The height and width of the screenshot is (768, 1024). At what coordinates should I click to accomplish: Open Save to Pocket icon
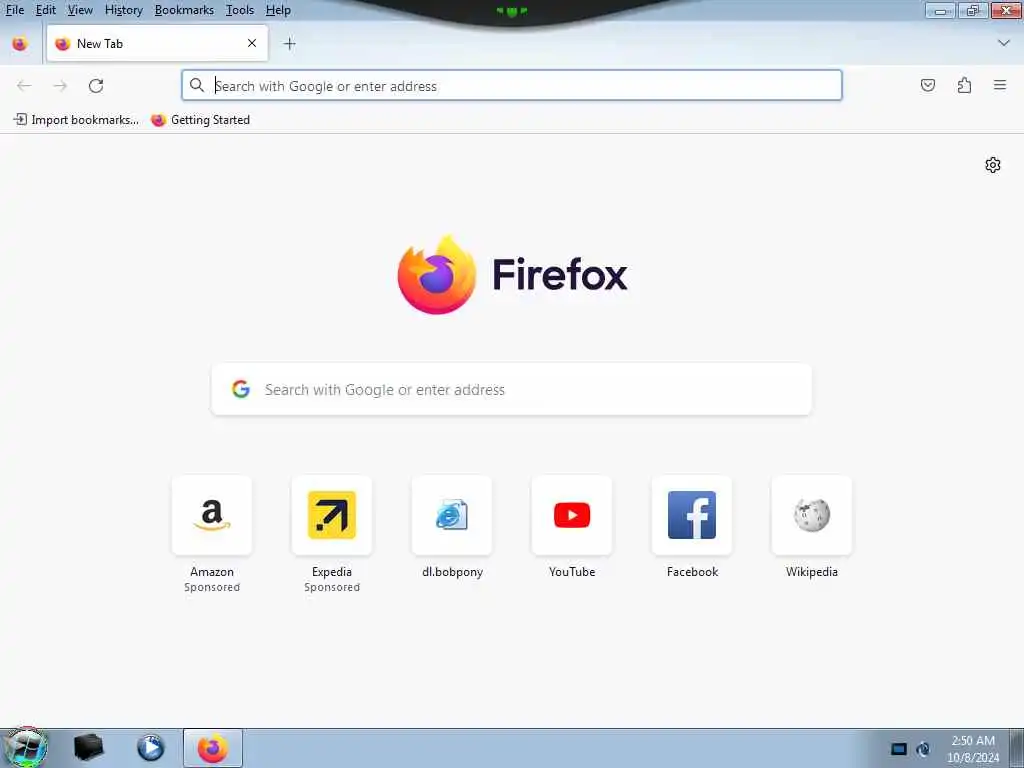(x=927, y=85)
